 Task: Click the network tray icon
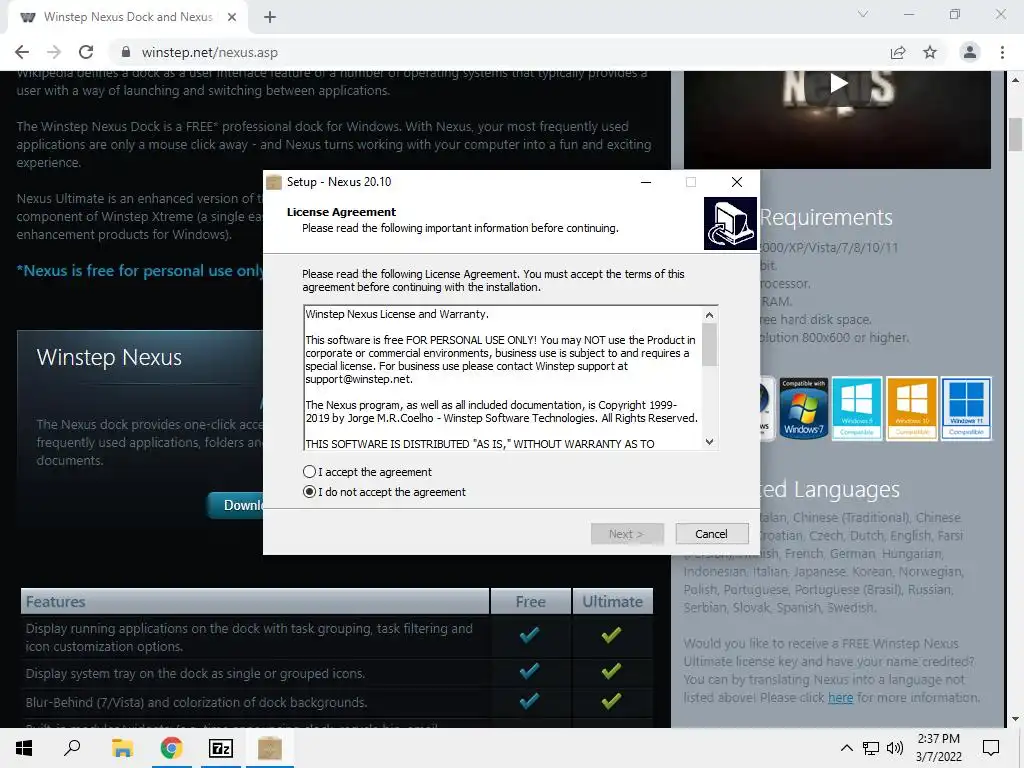(871, 748)
